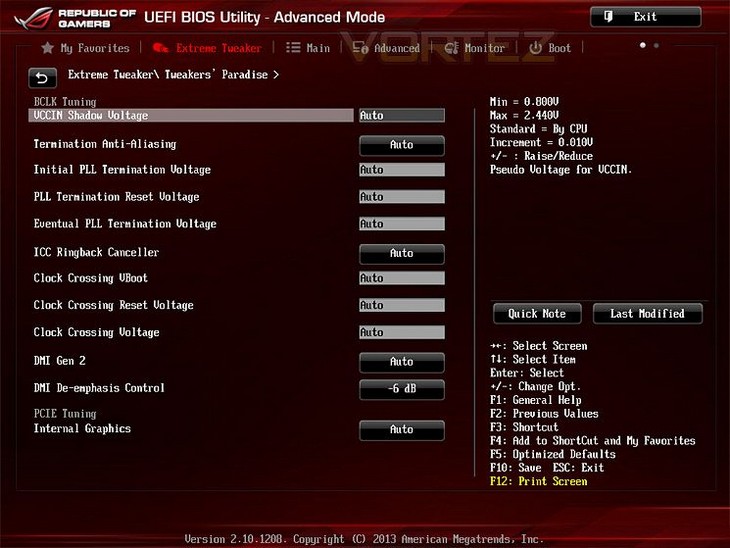Click Eventual PLL Termination Voltage field

[402, 223]
